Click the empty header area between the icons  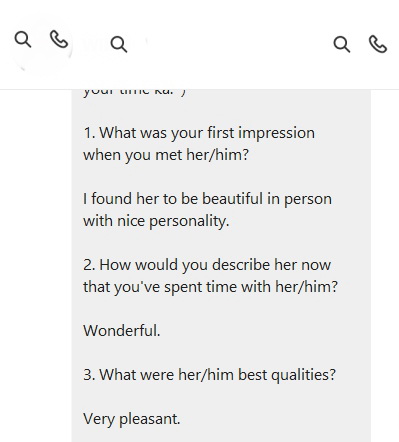pos(230,44)
